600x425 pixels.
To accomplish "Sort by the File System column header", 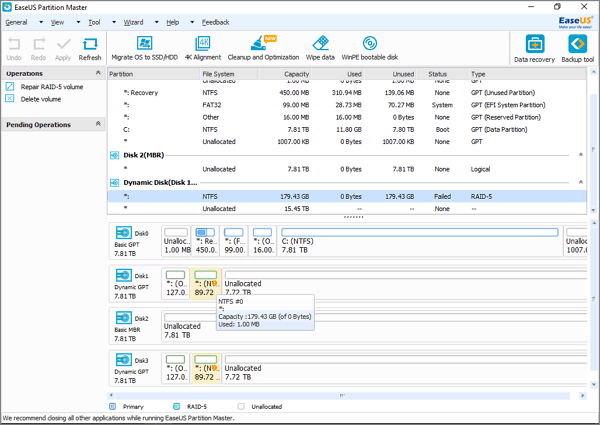I will pyautogui.click(x=229, y=74).
